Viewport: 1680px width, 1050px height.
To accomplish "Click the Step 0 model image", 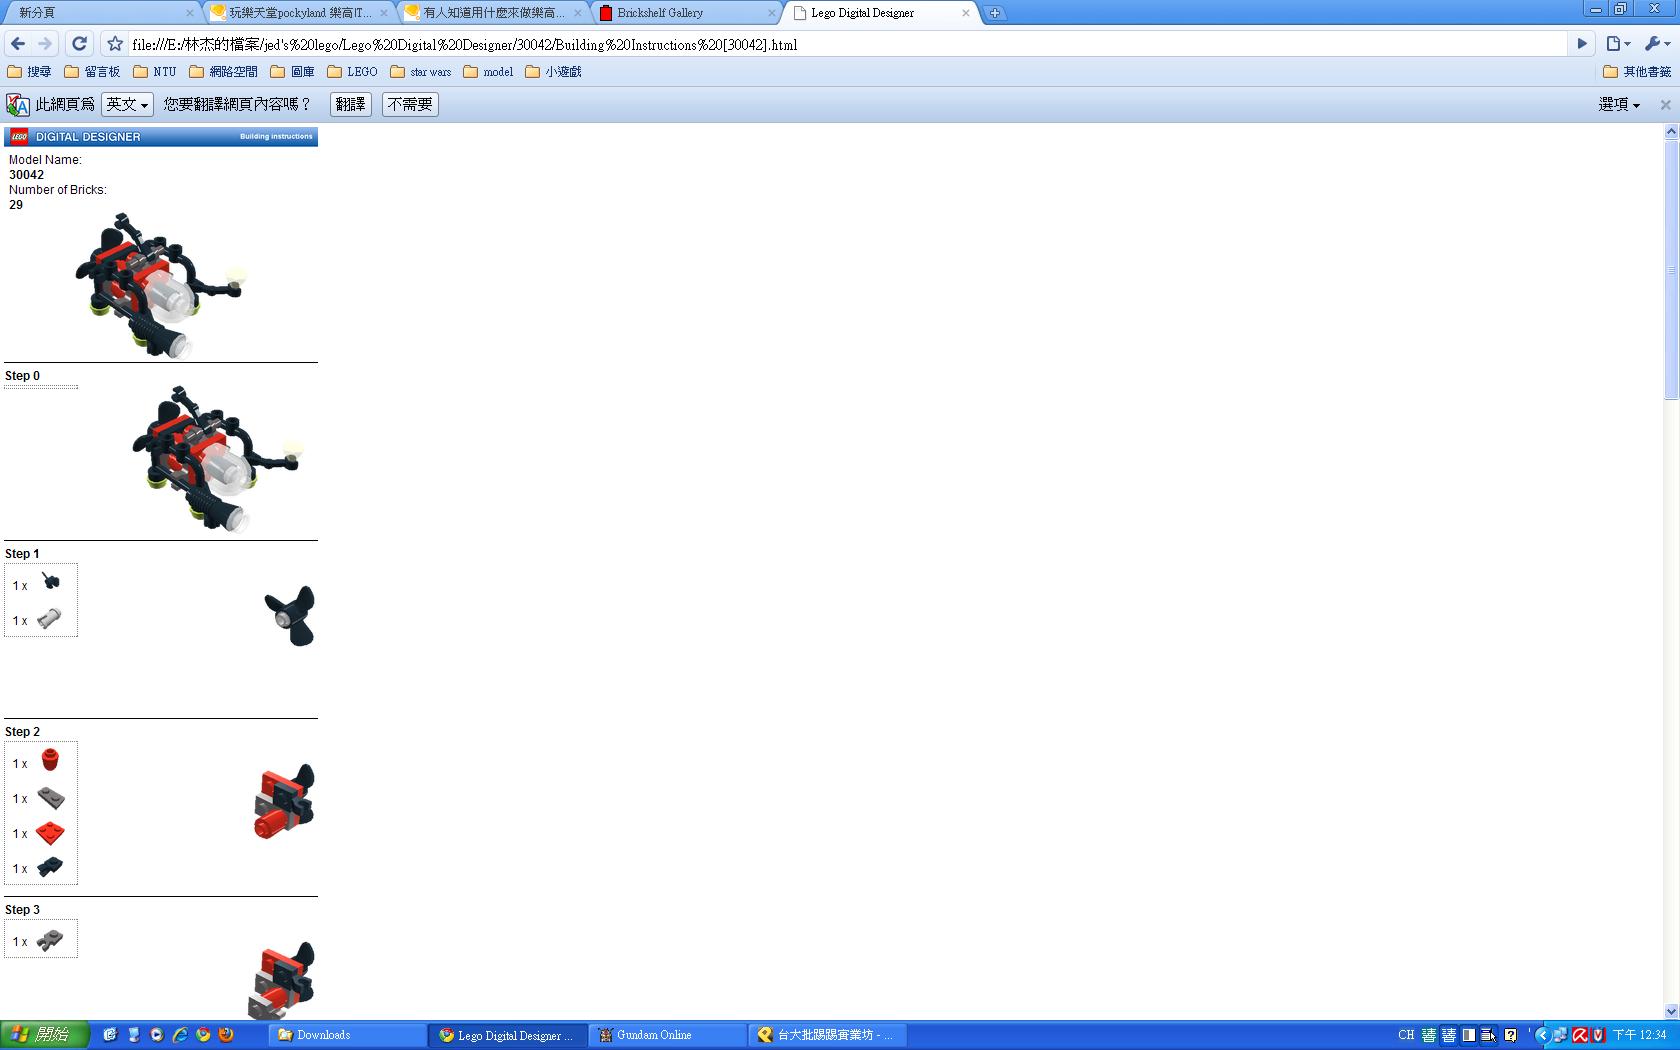I will point(218,459).
